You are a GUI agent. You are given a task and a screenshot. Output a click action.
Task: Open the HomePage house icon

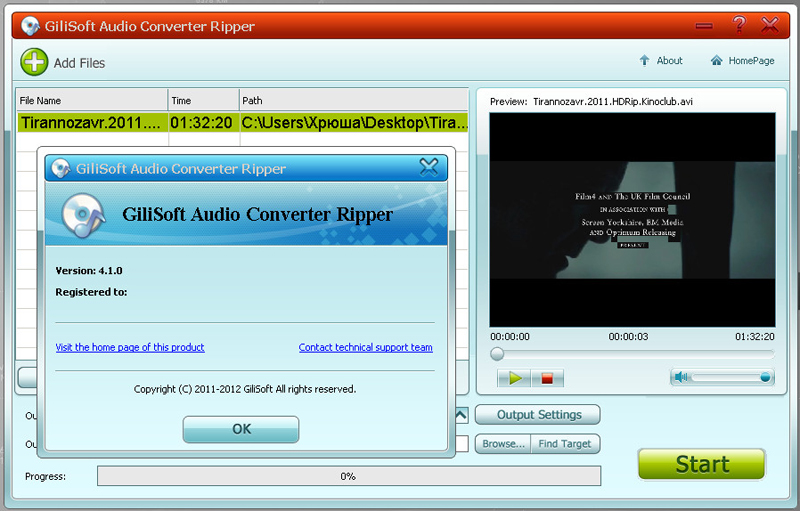pyautogui.click(x=716, y=61)
